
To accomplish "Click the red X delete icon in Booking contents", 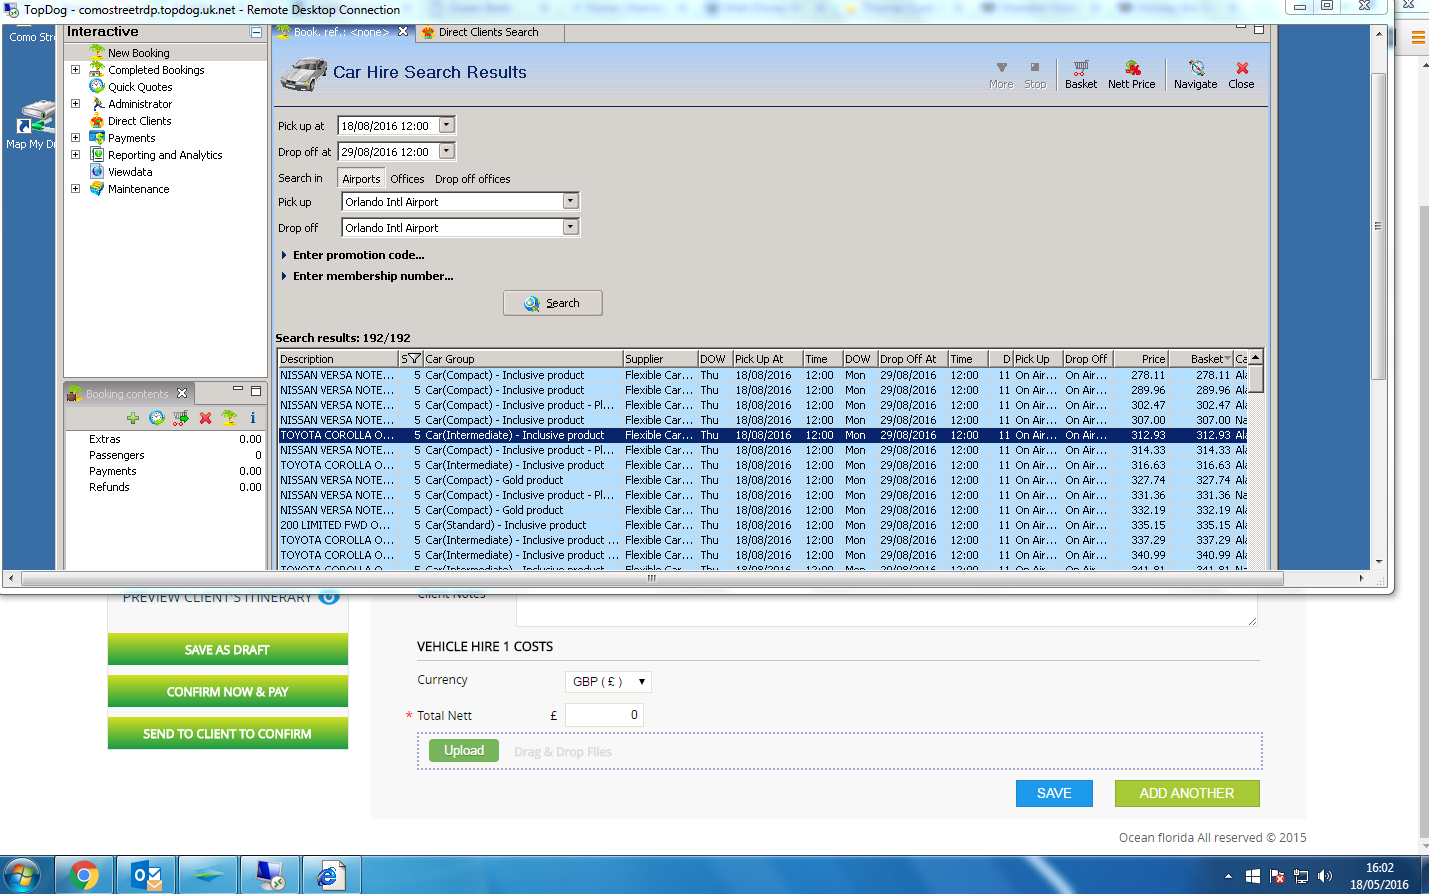I will click(205, 418).
